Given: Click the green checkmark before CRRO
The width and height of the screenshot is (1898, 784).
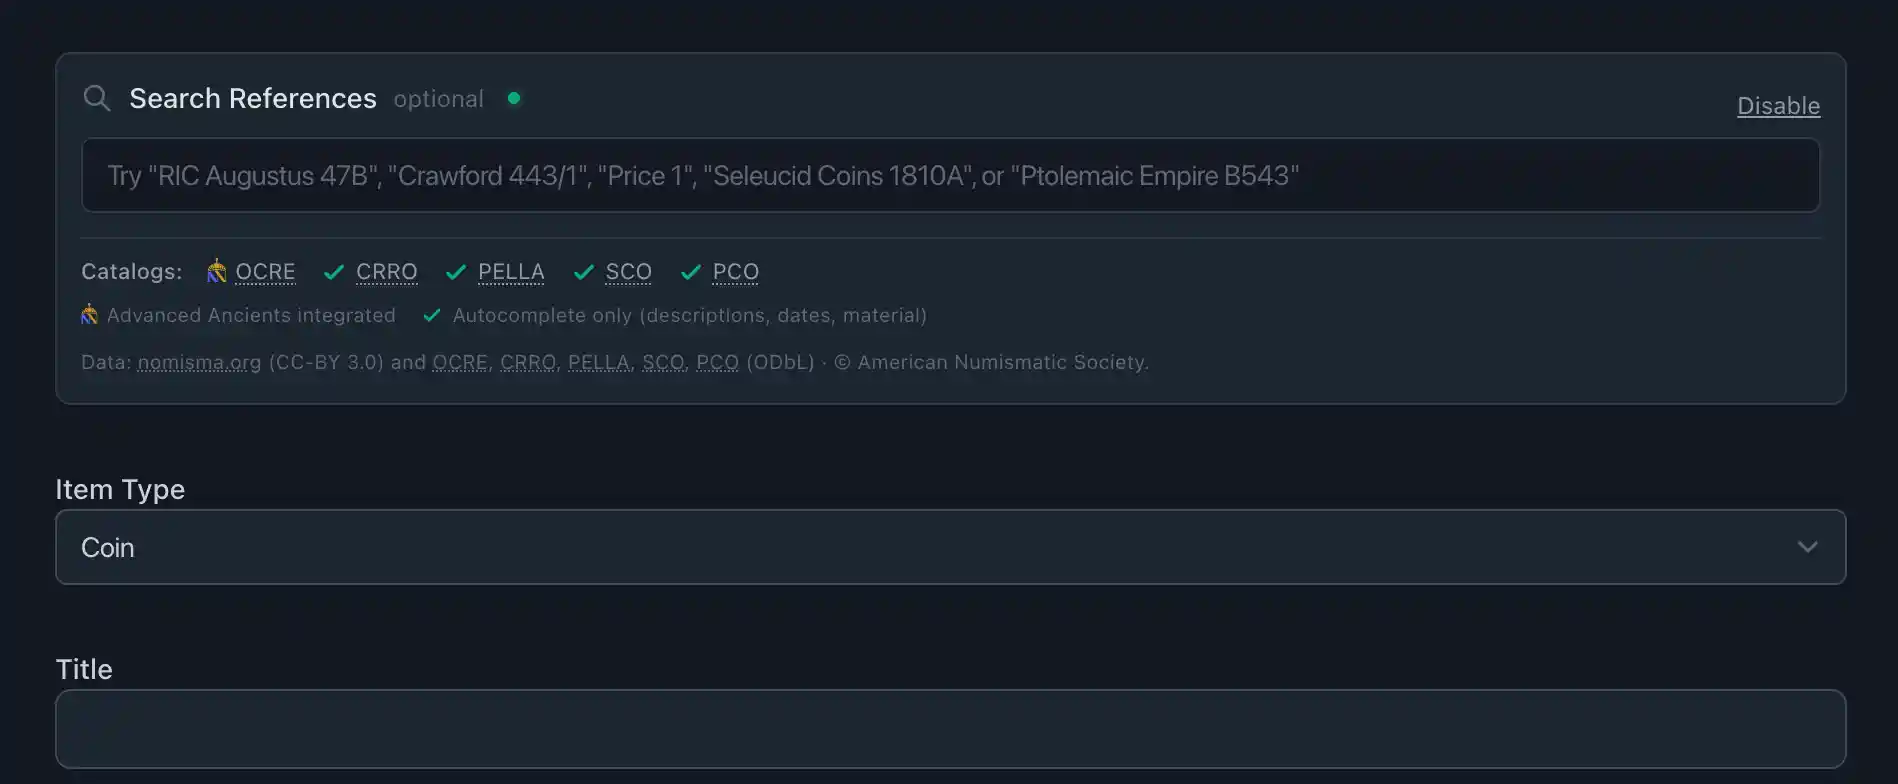Looking at the screenshot, I should (334, 272).
